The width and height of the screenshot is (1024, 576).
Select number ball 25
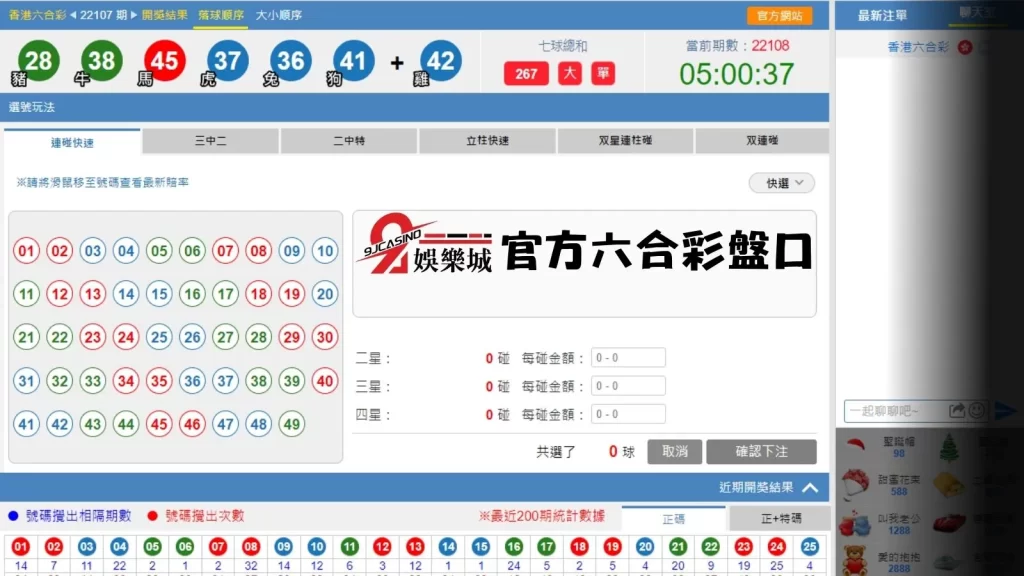(x=159, y=337)
